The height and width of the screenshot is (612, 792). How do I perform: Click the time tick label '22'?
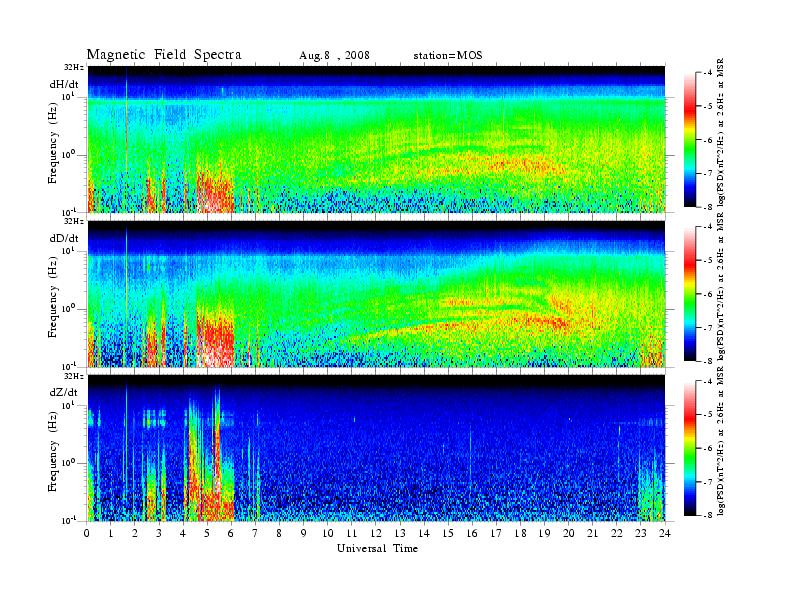pos(617,533)
